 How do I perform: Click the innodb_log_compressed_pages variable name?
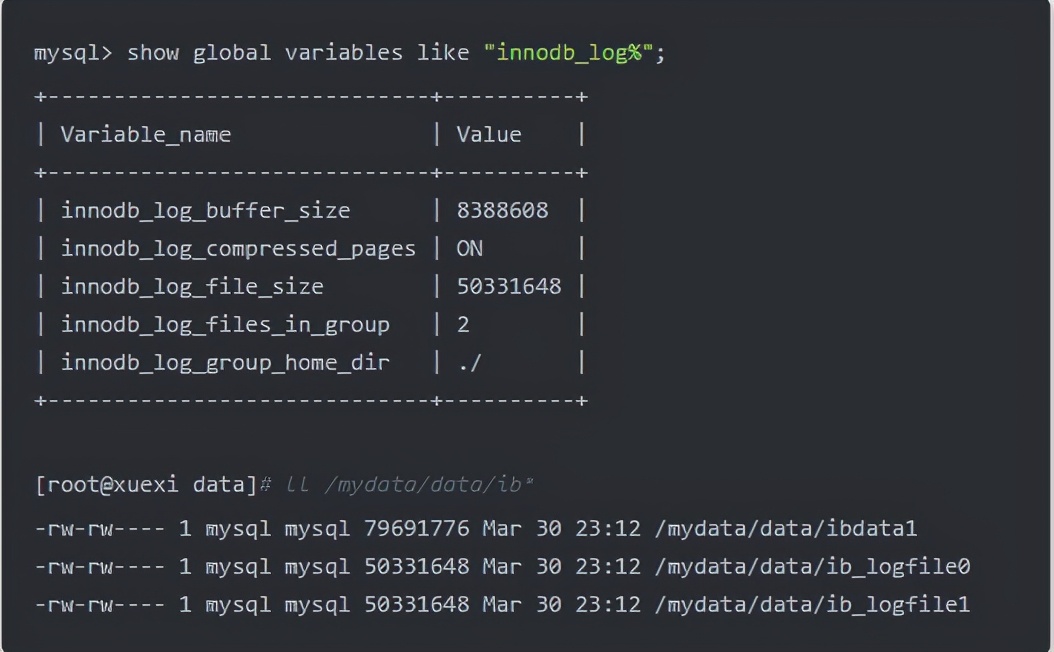pos(239,249)
